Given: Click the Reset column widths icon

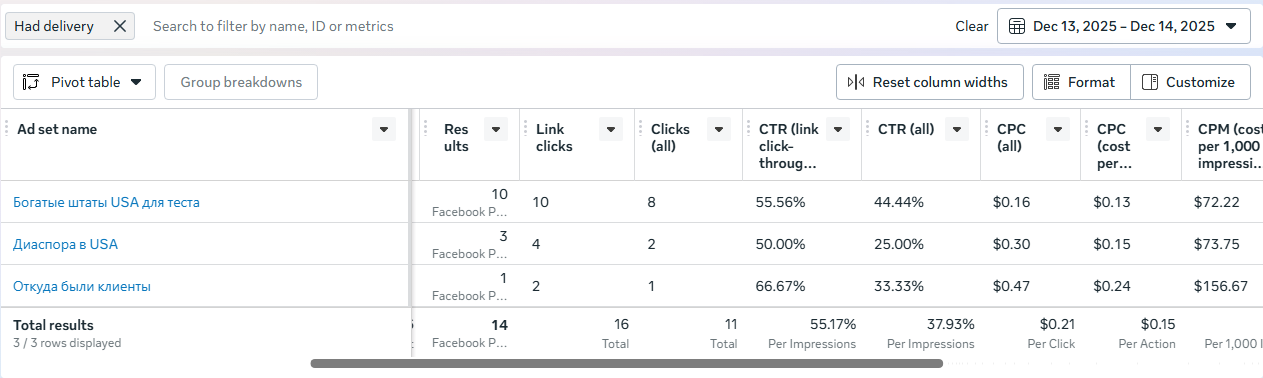Looking at the screenshot, I should click(x=855, y=82).
